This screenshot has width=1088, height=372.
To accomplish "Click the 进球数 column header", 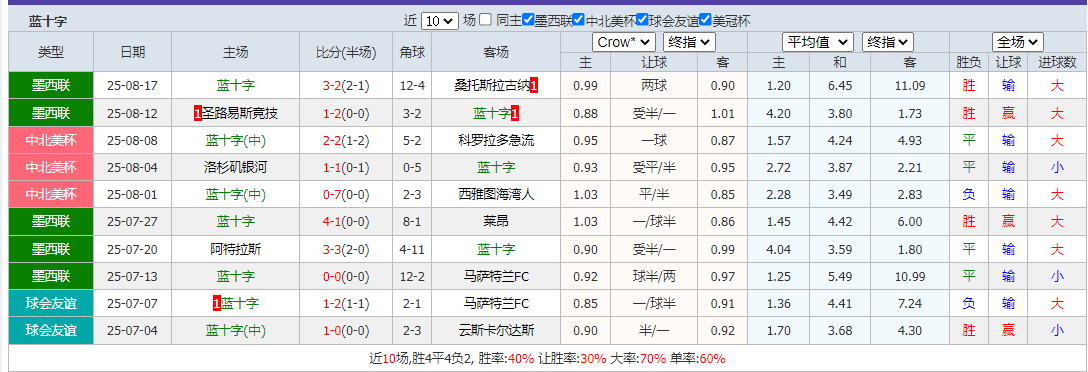I will point(1057,62).
